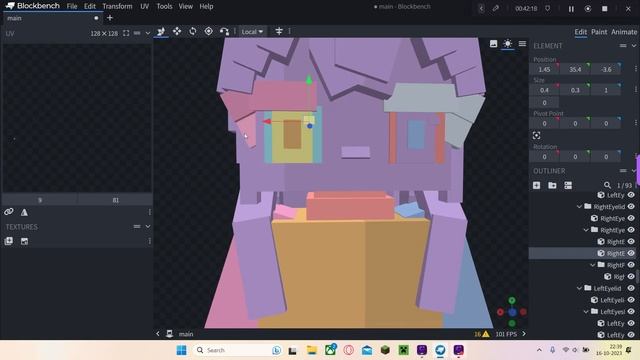Viewport: 640px width, 360px height.
Task: Collapse the Textures panel chevron
Action: [x=148, y=227]
